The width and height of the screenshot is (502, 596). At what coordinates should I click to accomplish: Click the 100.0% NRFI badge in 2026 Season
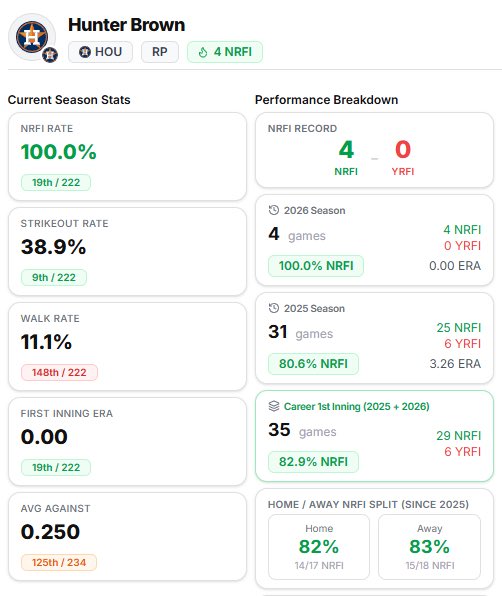316,266
